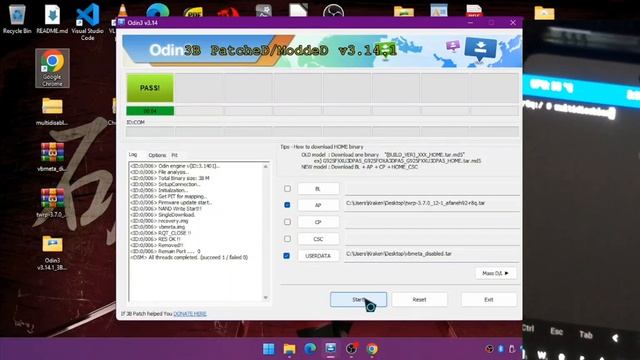Viewport: 640px width, 360px height.
Task: Expand the Mass D/L dropdown button
Action: (496, 273)
